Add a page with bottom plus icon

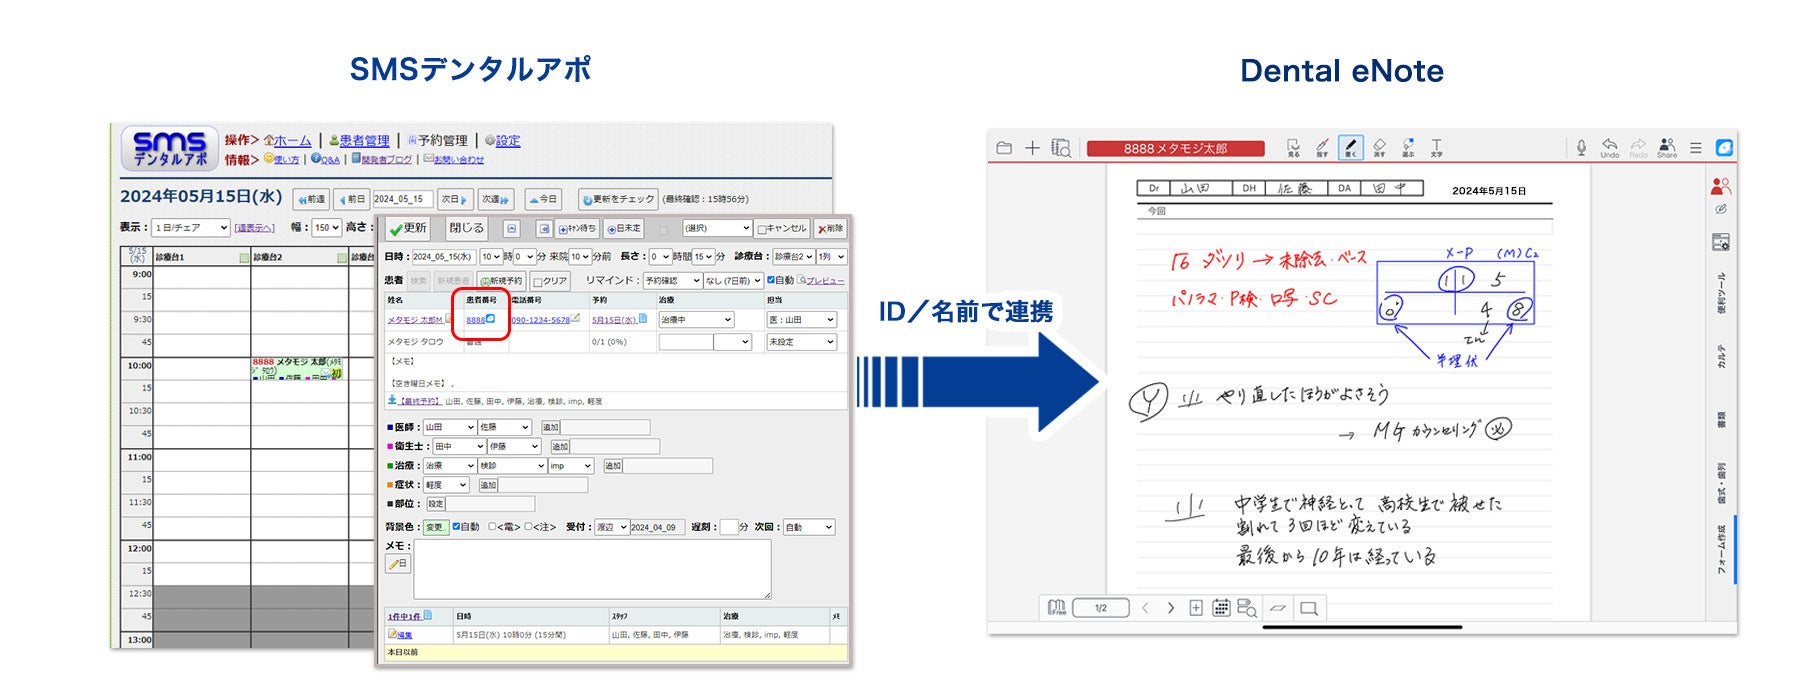(1196, 607)
